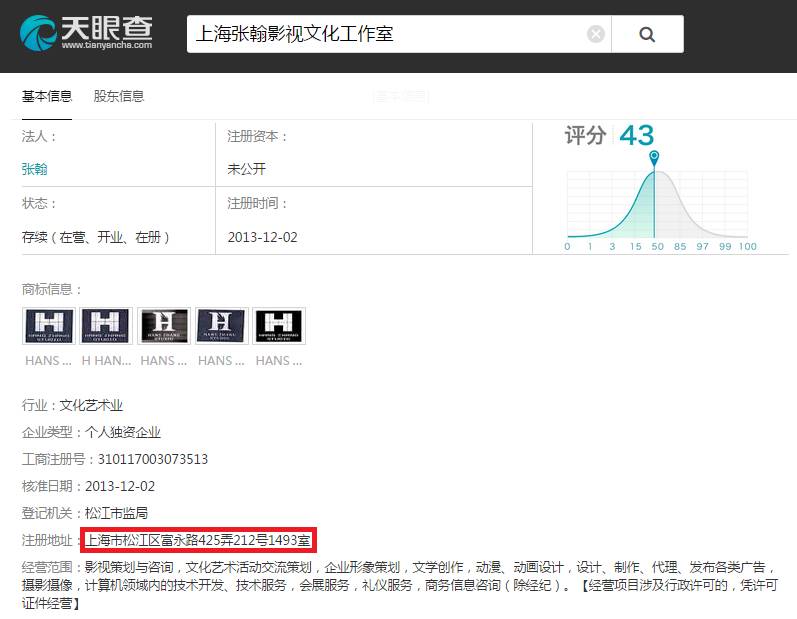Open first HANS trademark thumbnail
This screenshot has height=619, width=797.
click(x=49, y=326)
